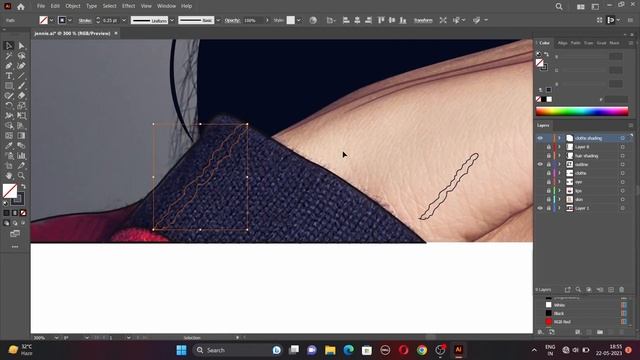Select the Line Segment tool

(x=21, y=76)
